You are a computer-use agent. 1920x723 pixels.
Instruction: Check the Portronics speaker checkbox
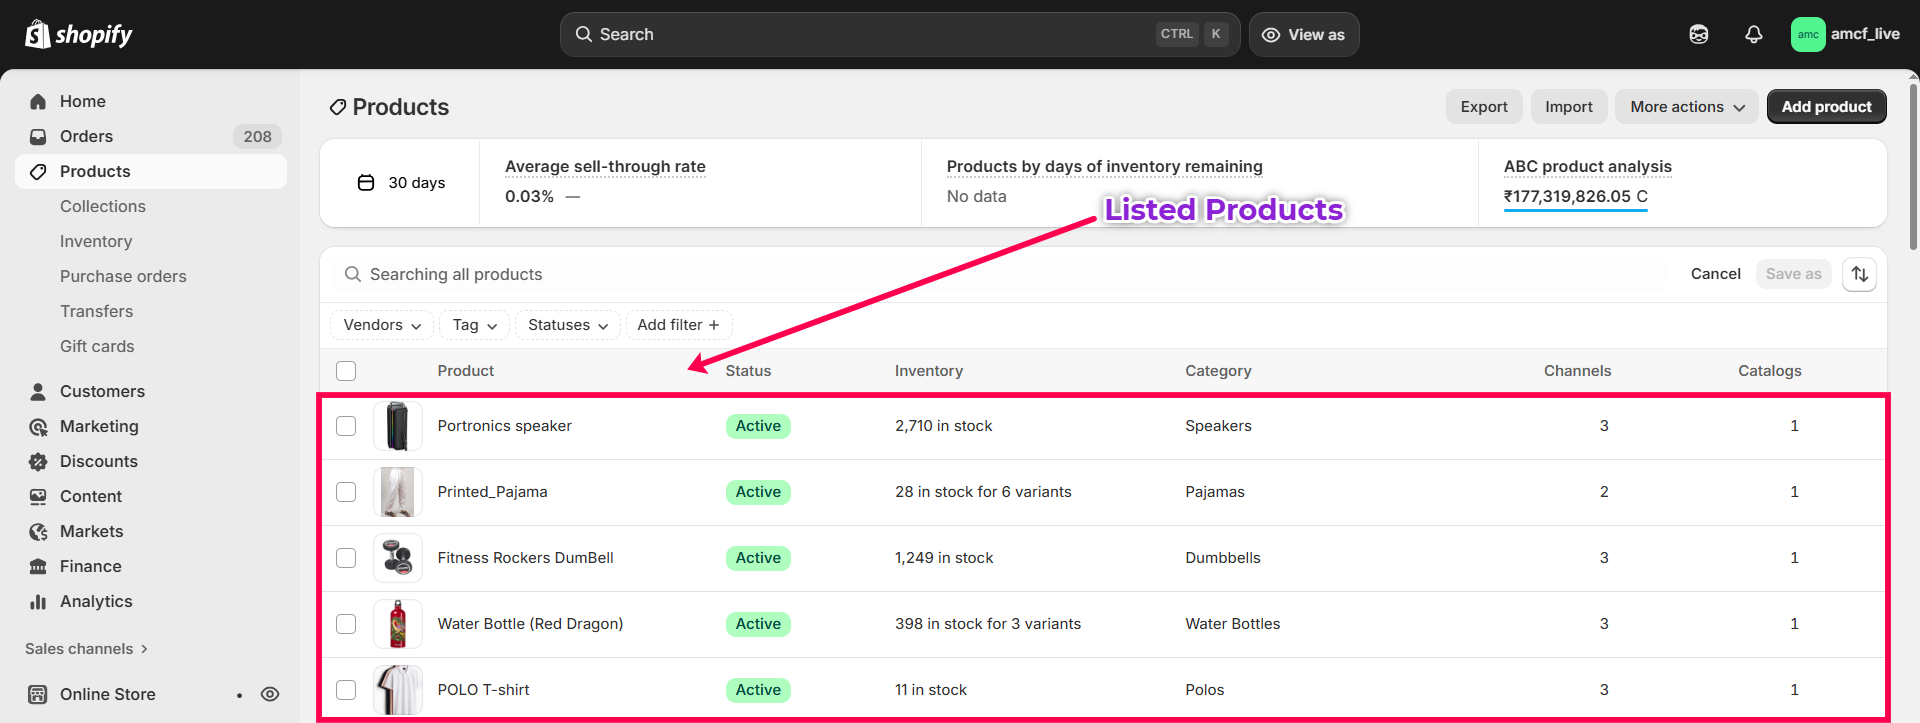pos(346,426)
